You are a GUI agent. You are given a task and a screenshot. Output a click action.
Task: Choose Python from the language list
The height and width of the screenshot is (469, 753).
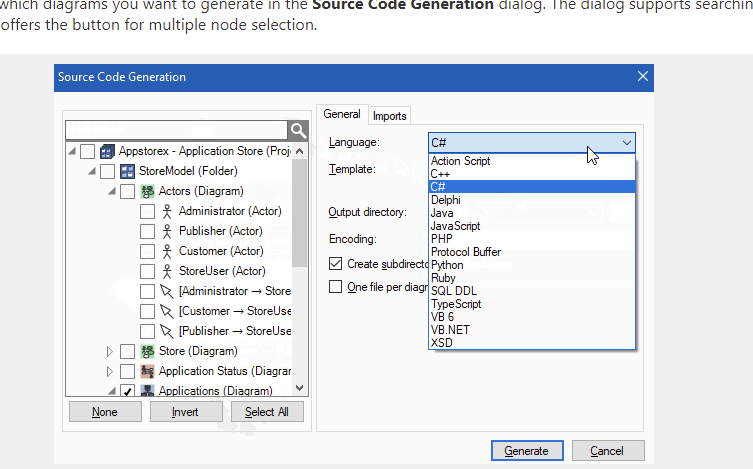click(447, 265)
